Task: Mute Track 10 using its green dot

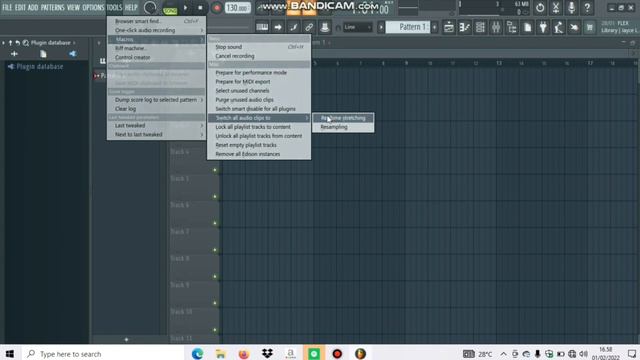Action: [215, 330]
